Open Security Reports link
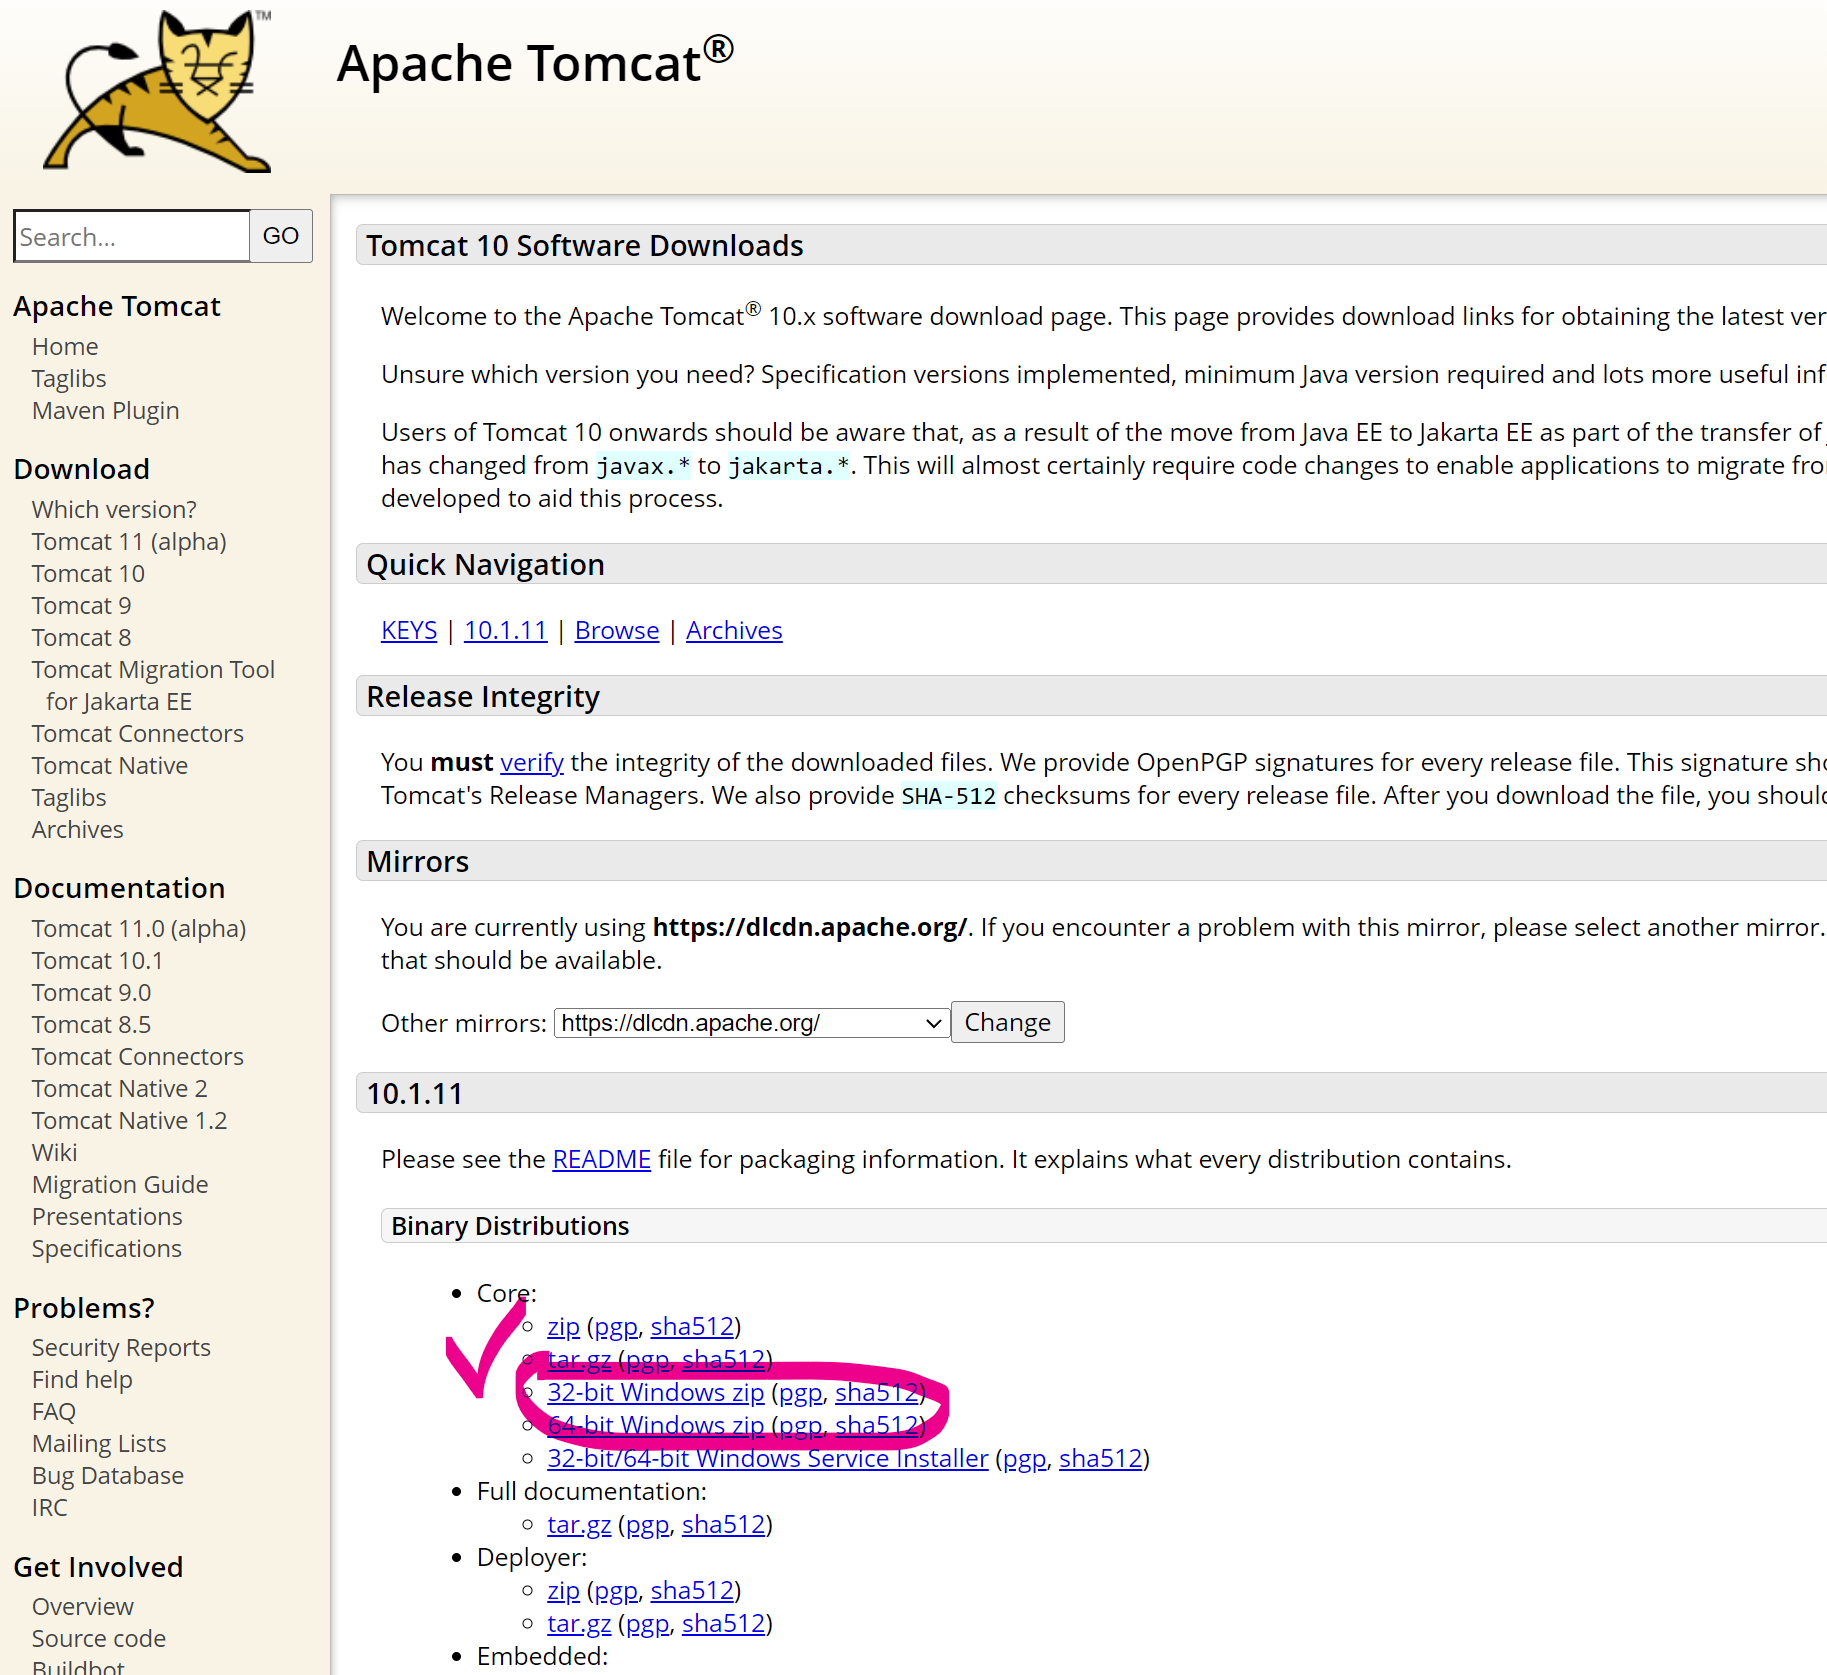Image resolution: width=1827 pixels, height=1675 pixels. [x=121, y=1347]
